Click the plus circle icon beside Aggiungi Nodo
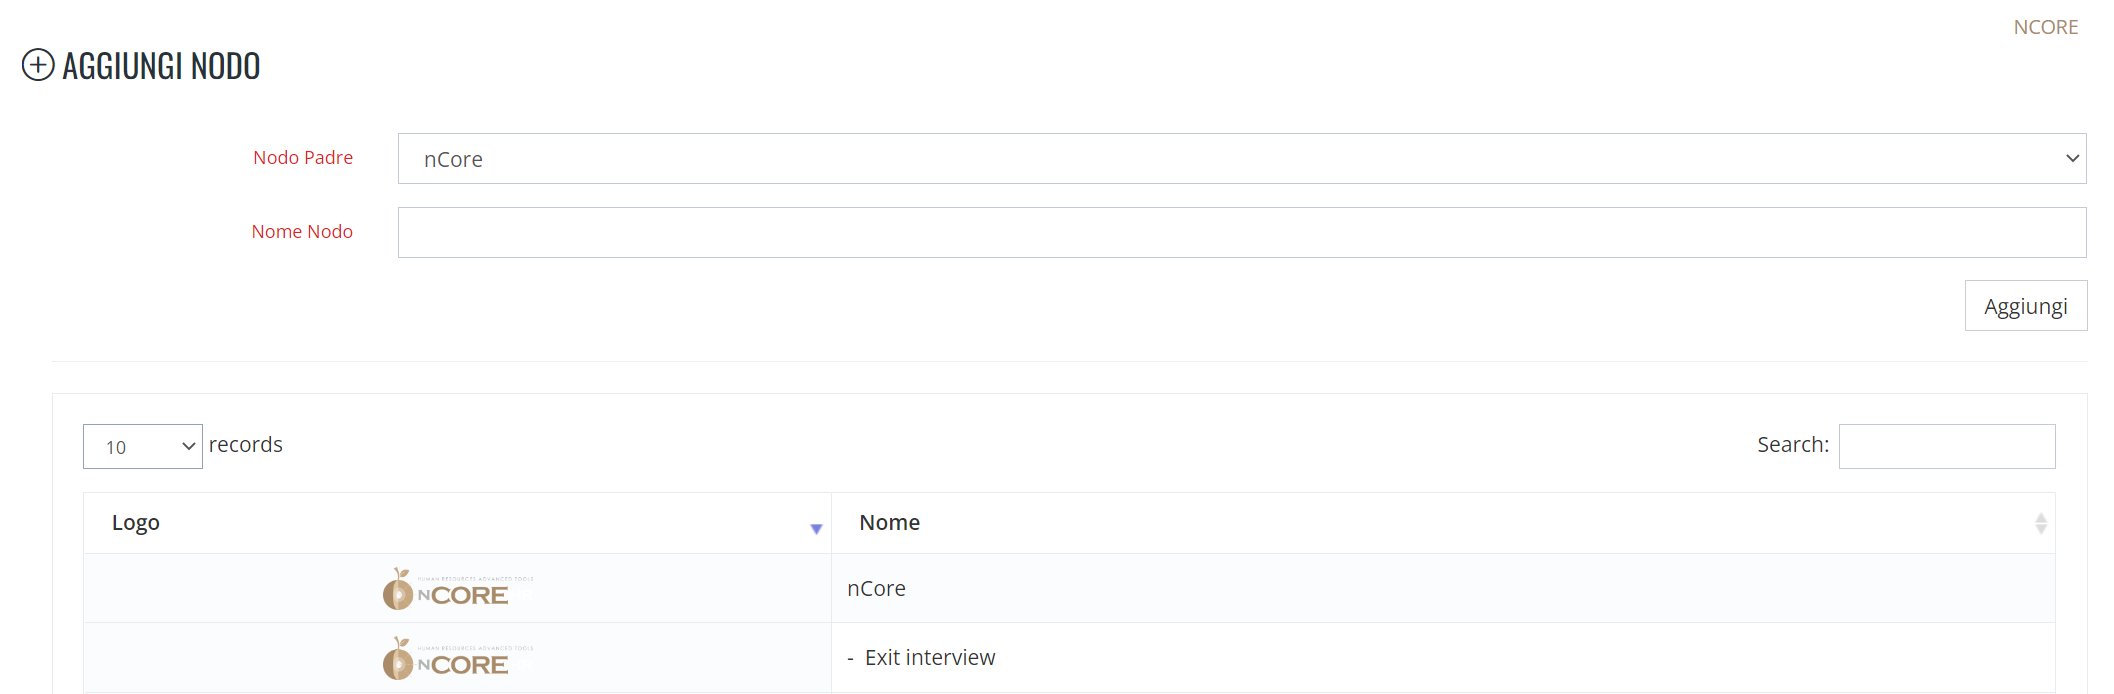The width and height of the screenshot is (2114, 694). point(38,65)
